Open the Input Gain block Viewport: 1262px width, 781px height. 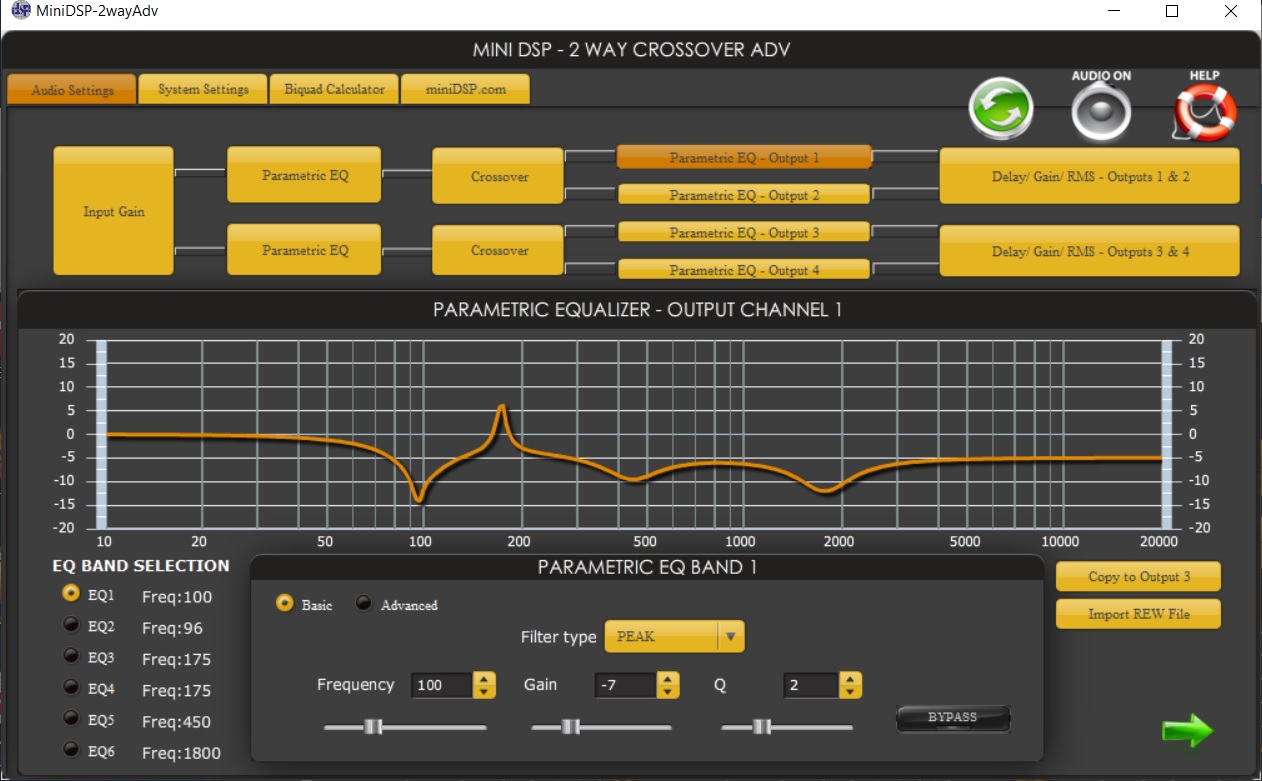tap(113, 211)
